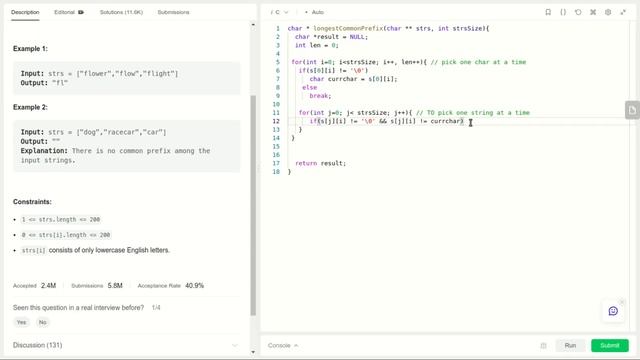Click code line 17 'return result;'
This screenshot has height=360, width=640.
pyautogui.click(x=320, y=163)
